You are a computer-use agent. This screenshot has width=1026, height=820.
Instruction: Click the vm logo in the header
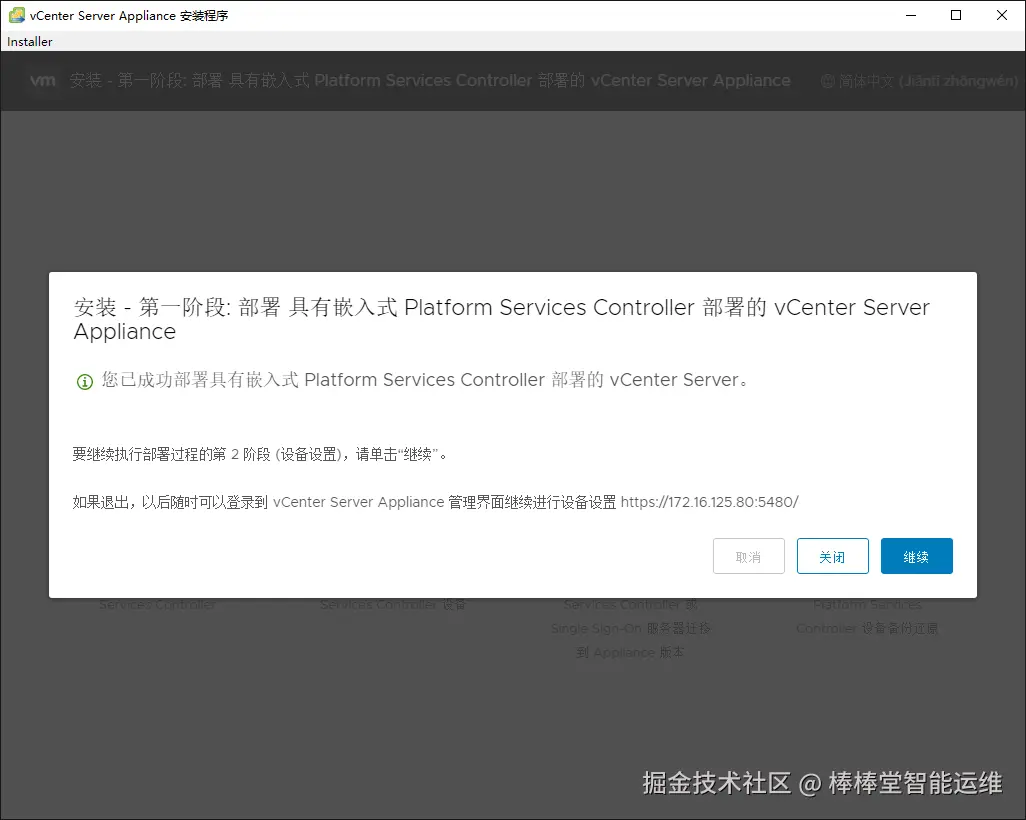point(43,80)
